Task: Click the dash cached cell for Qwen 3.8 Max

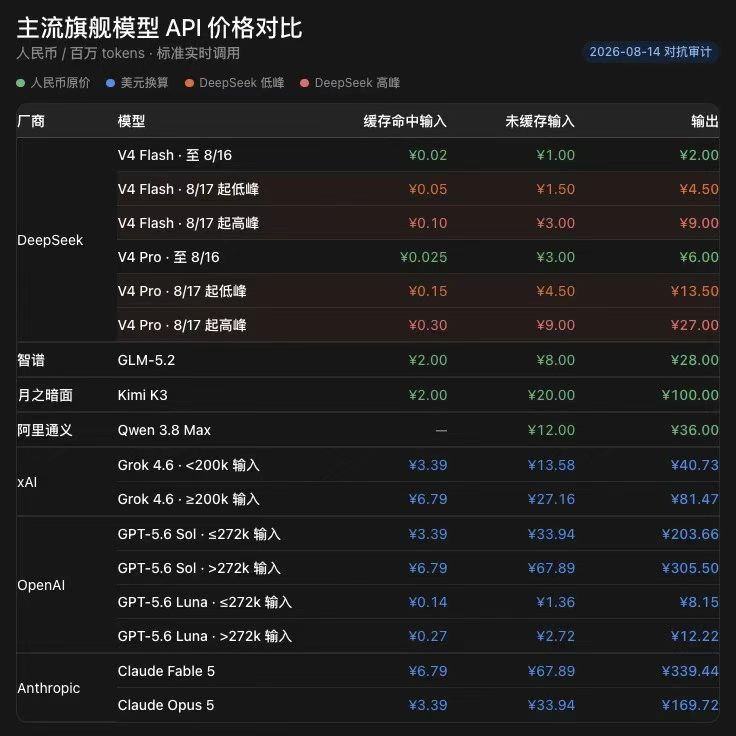Action: point(441,430)
